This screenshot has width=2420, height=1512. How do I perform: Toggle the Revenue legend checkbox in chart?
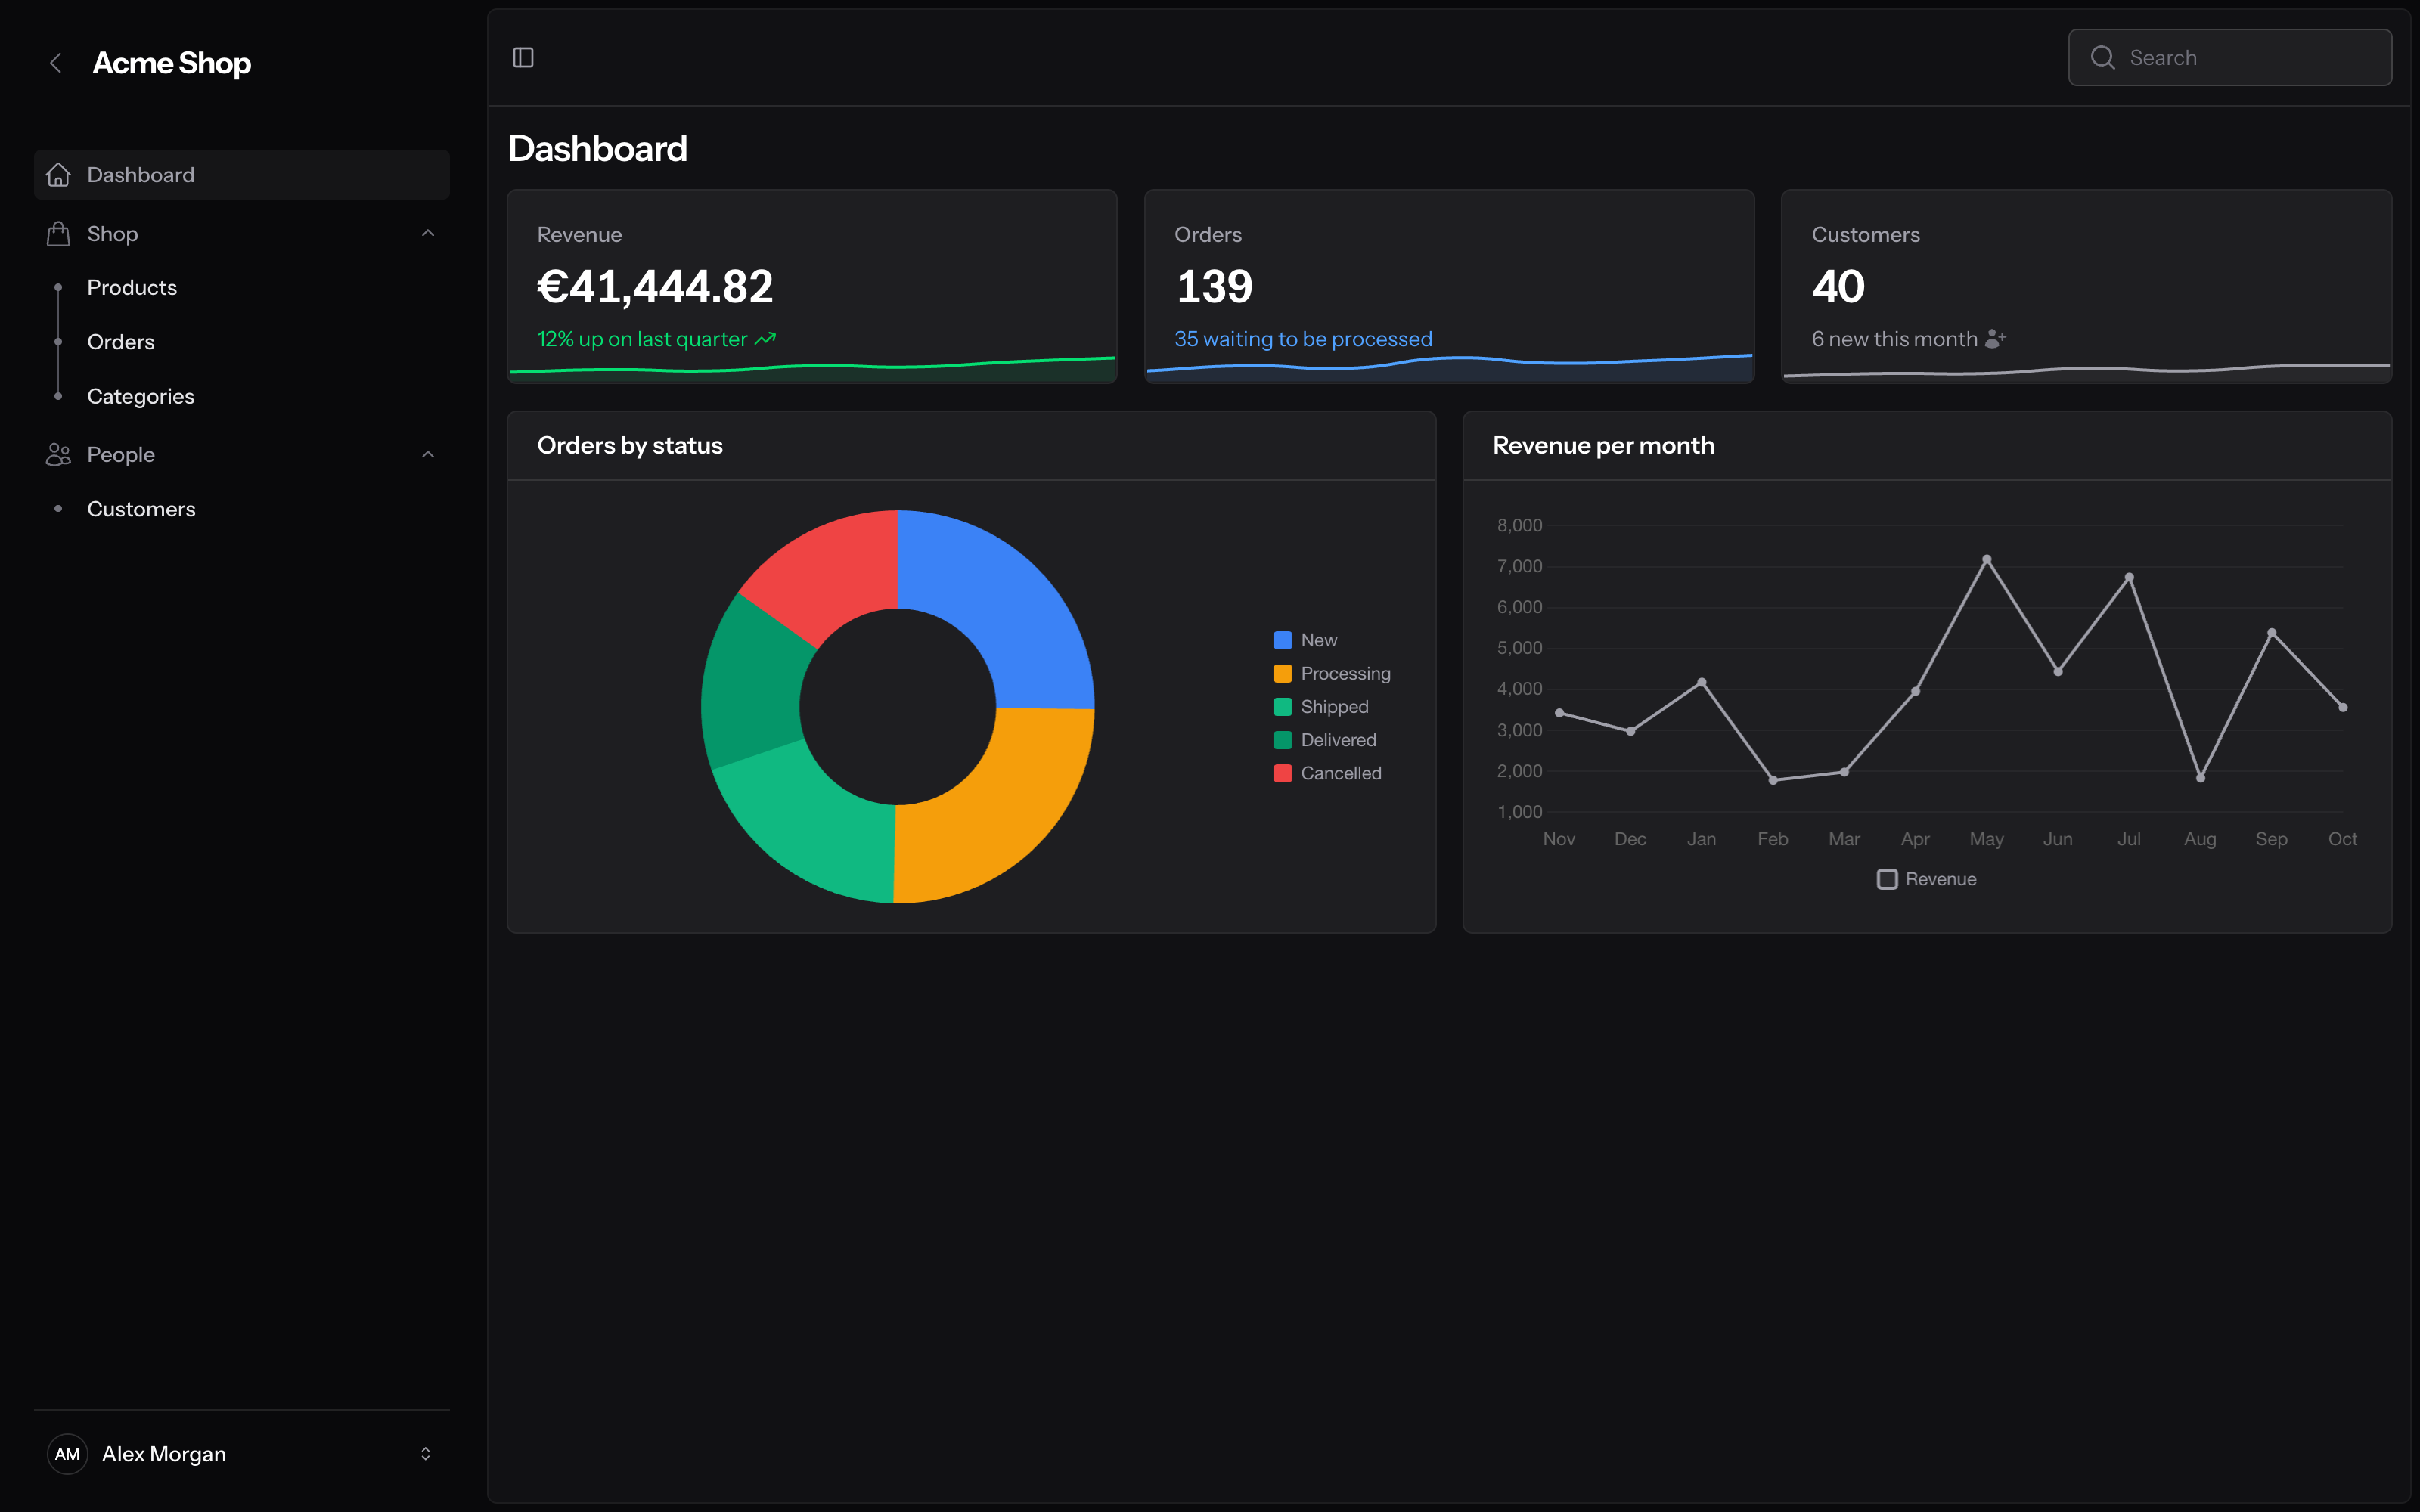pos(1887,880)
